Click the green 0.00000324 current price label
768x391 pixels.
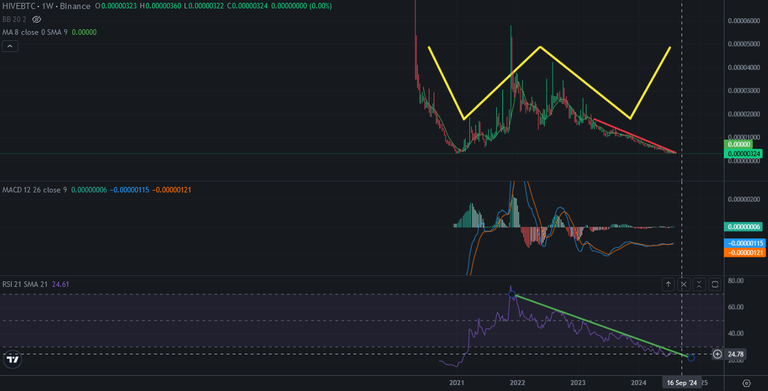point(743,154)
